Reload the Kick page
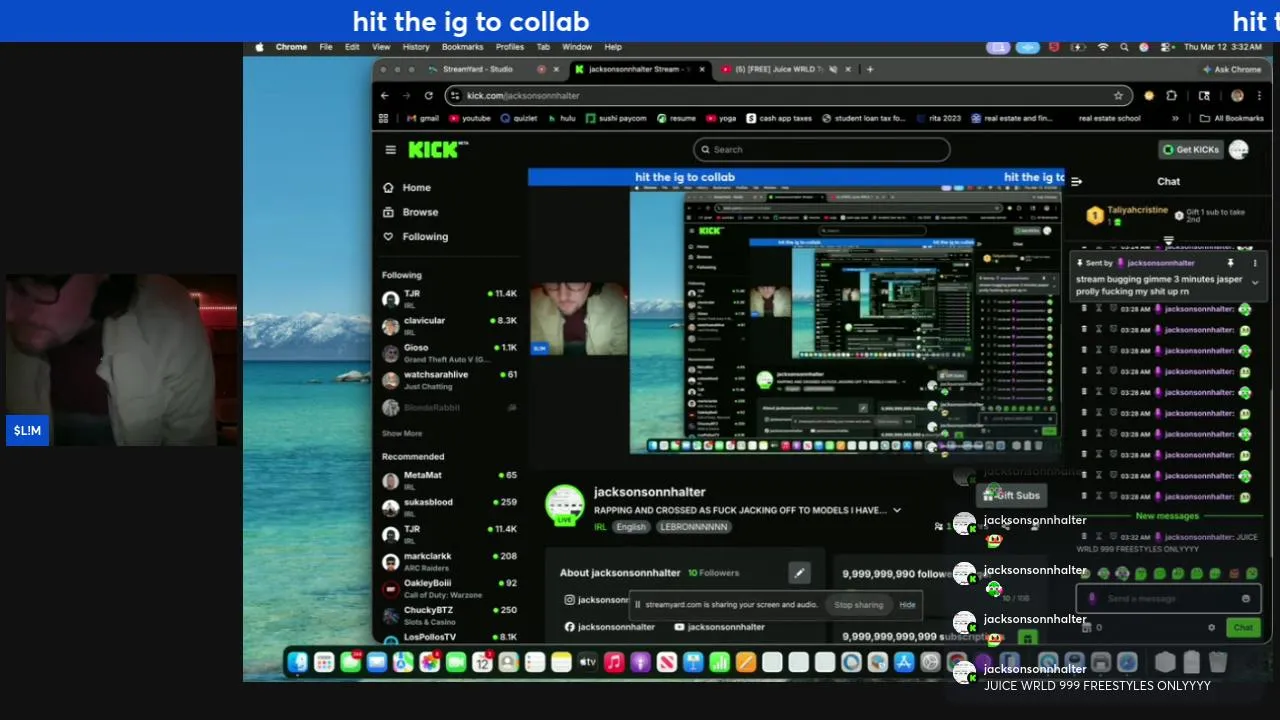The width and height of the screenshot is (1280, 720). [x=428, y=96]
